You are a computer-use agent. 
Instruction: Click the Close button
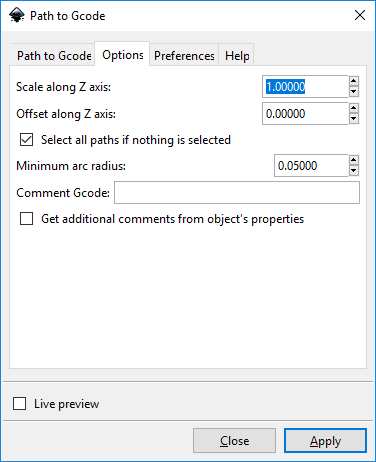coord(234,441)
